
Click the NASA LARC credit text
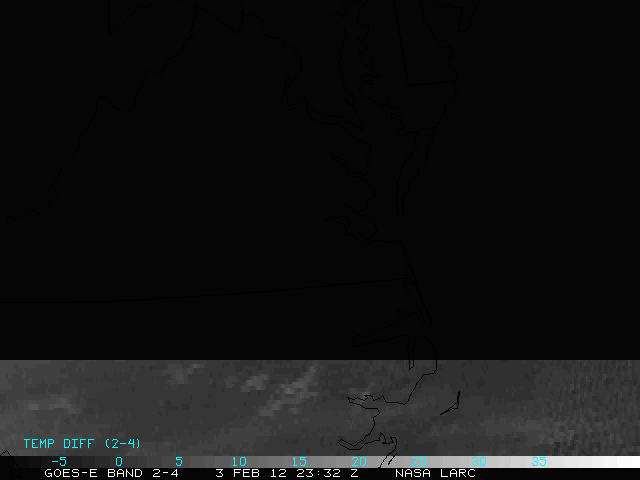point(435,473)
